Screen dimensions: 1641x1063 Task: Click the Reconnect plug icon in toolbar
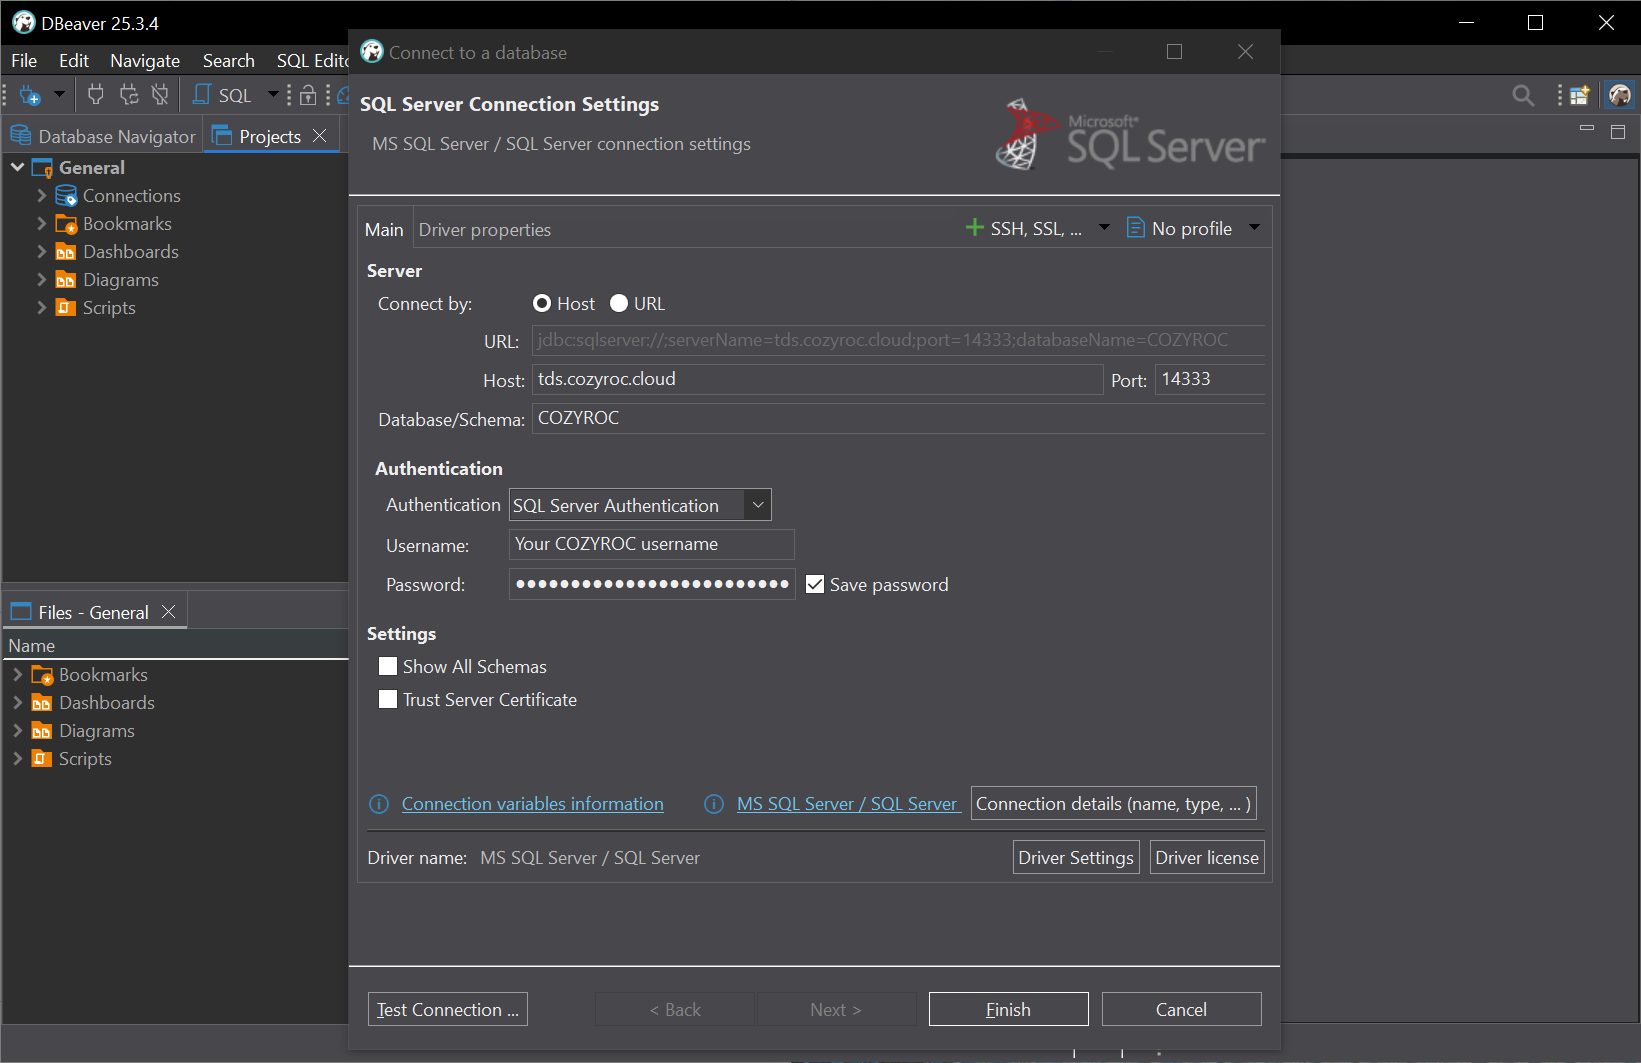(x=129, y=95)
